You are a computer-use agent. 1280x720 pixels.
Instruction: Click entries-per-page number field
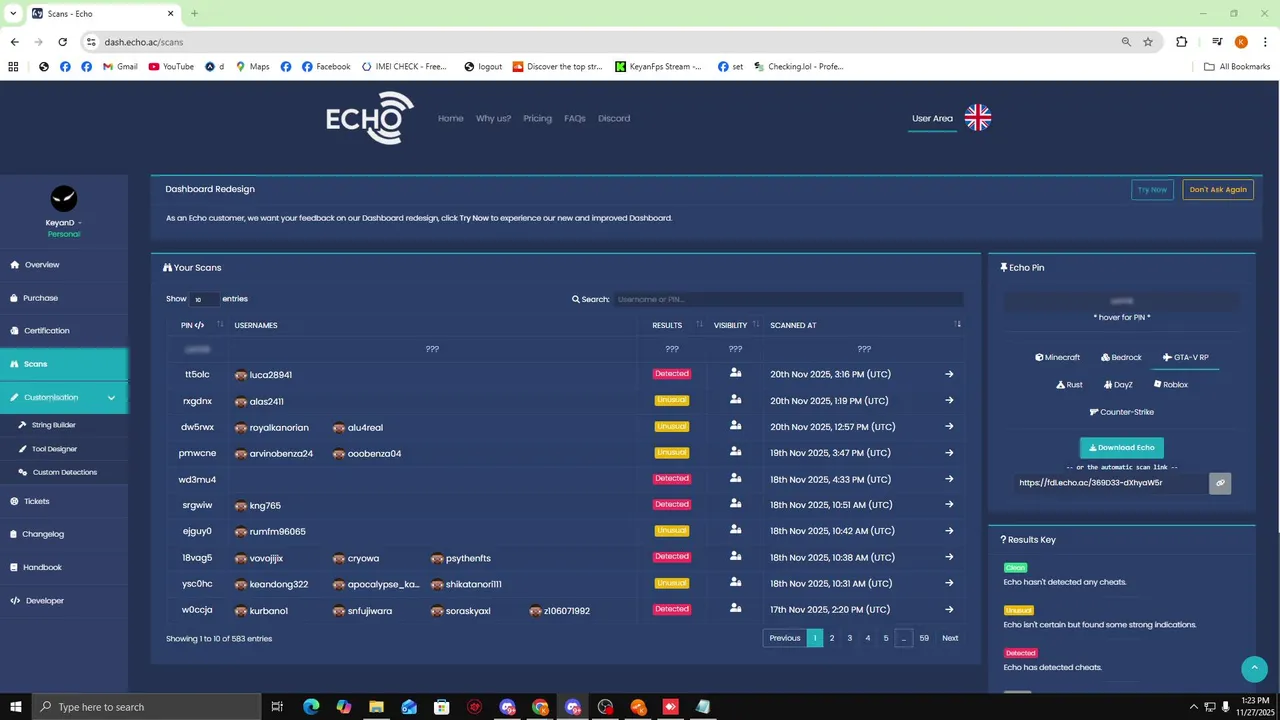pyautogui.click(x=204, y=299)
